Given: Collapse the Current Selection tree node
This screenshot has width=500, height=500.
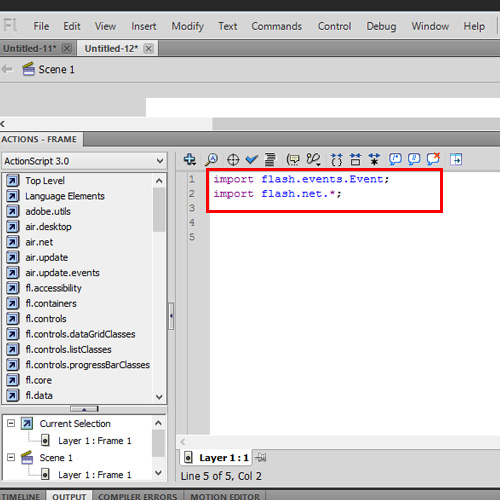Looking at the screenshot, I should click(11, 423).
